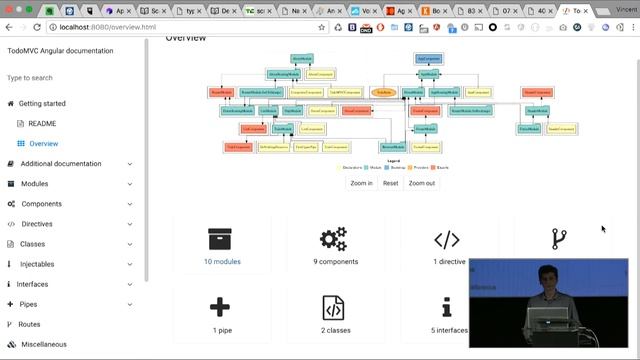Expand the Components section chevron
Screen dimensions: 640x360
point(130,204)
